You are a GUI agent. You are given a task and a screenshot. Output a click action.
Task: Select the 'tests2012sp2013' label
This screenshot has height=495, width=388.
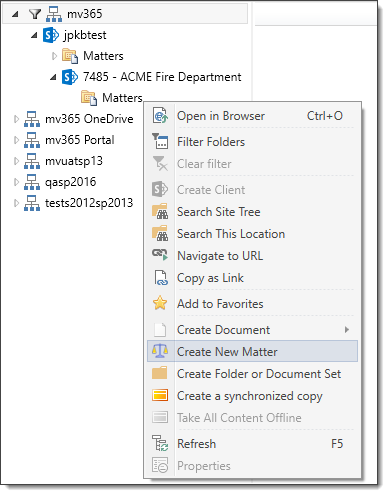[89, 203]
